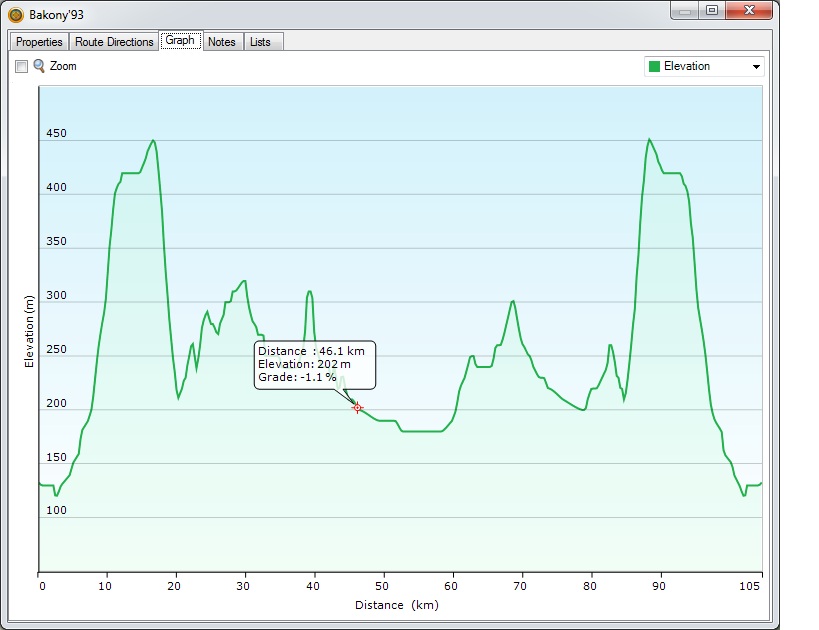The width and height of the screenshot is (819, 630).
Task: Click the "Elevation (m)" vertical axis title
Action: click(x=30, y=331)
